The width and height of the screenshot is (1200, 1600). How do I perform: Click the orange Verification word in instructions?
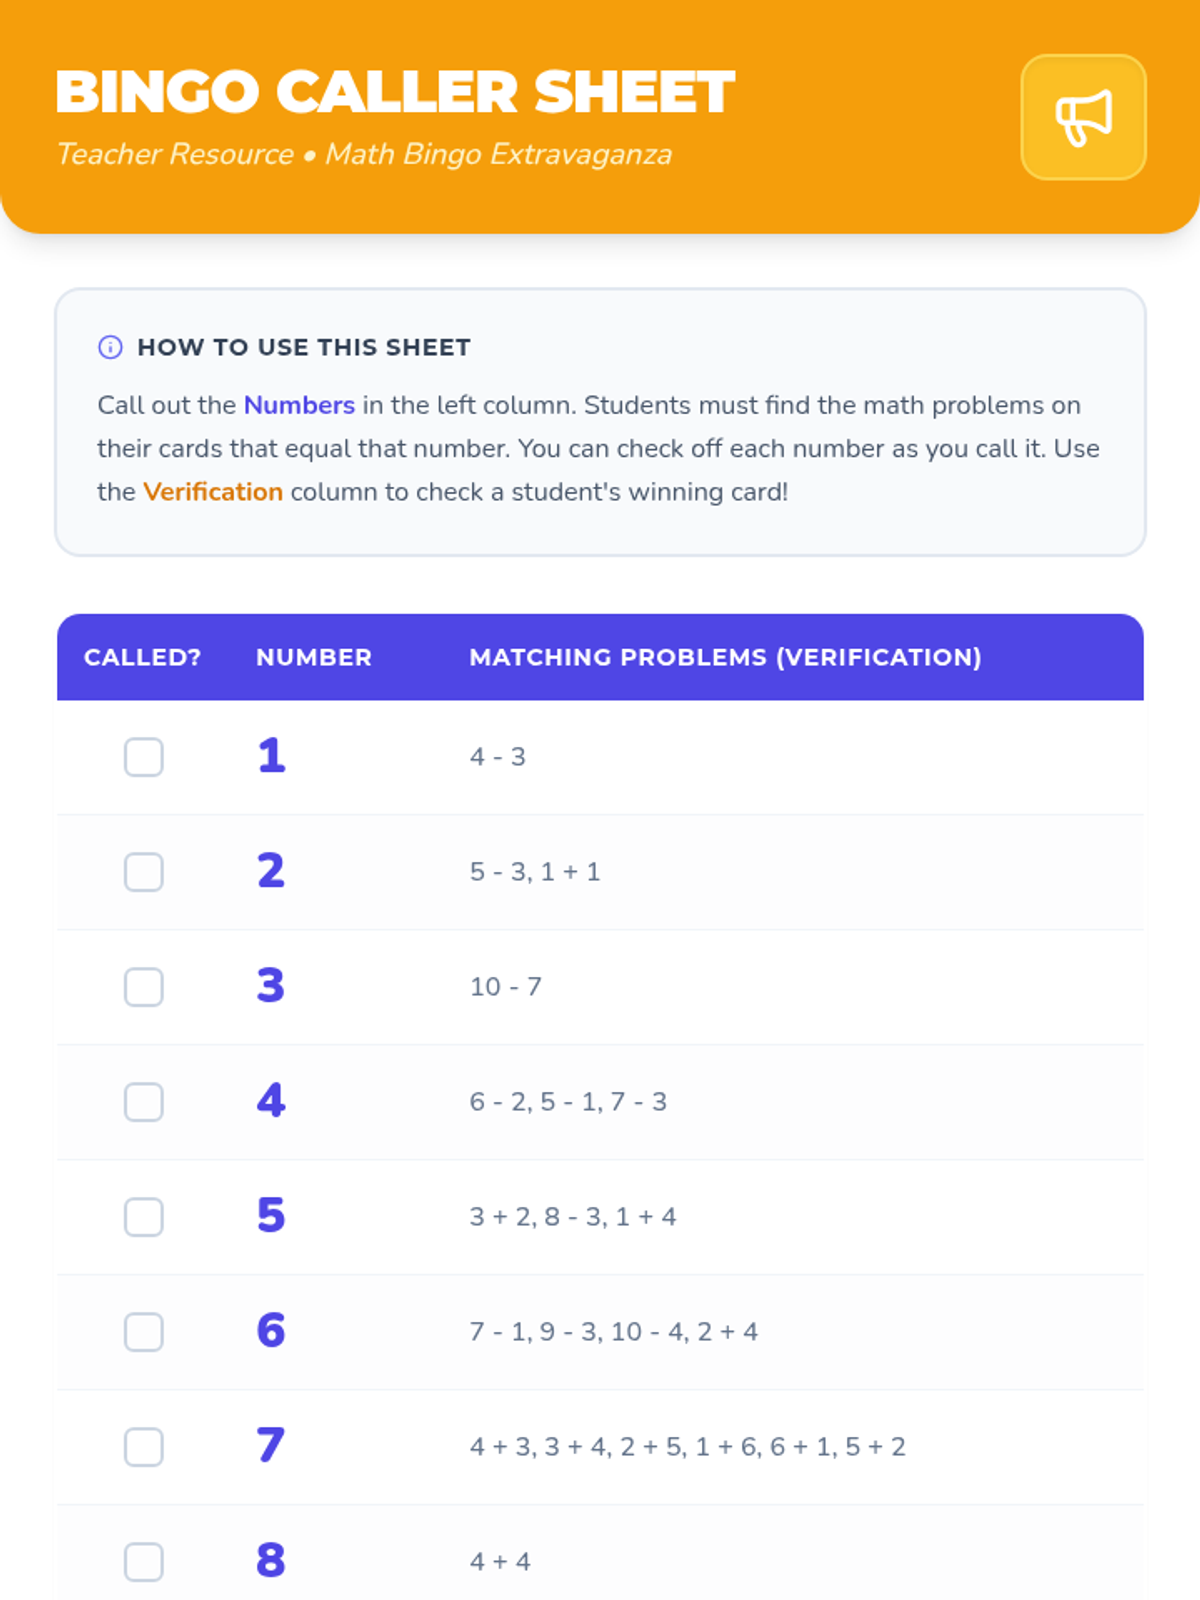[213, 492]
